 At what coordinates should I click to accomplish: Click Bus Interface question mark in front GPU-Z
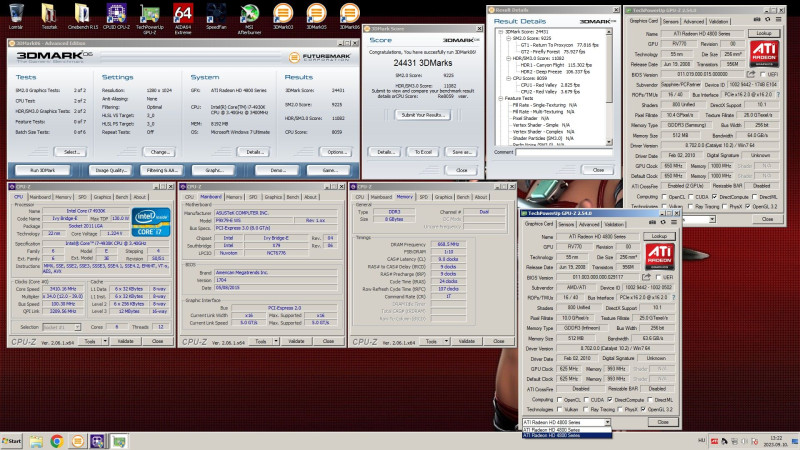673,297
